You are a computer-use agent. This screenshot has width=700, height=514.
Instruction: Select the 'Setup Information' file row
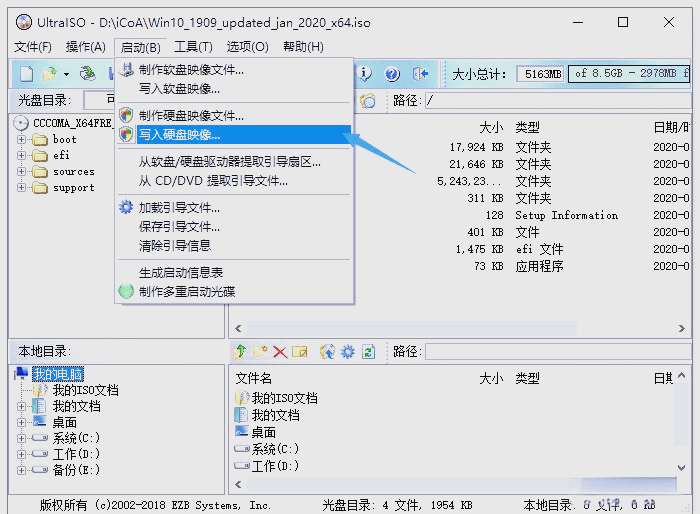tap(460, 215)
